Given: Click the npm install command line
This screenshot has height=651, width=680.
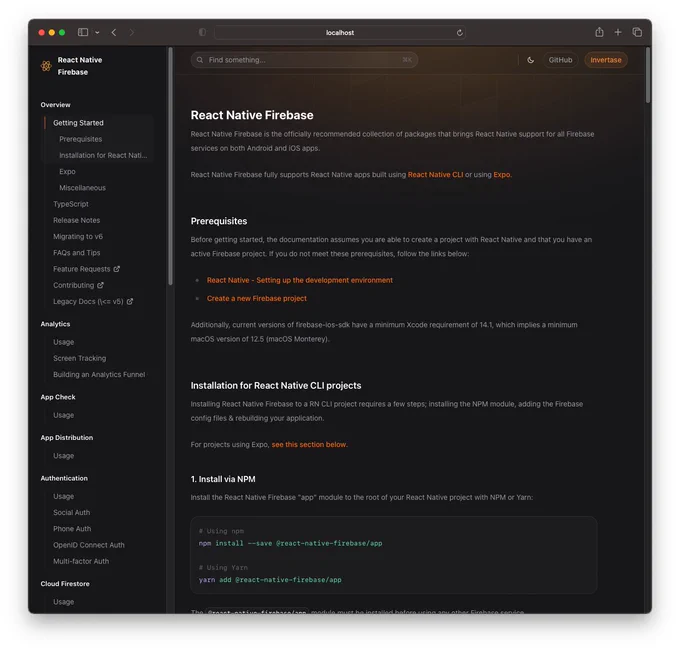Looking at the screenshot, I should (291, 543).
